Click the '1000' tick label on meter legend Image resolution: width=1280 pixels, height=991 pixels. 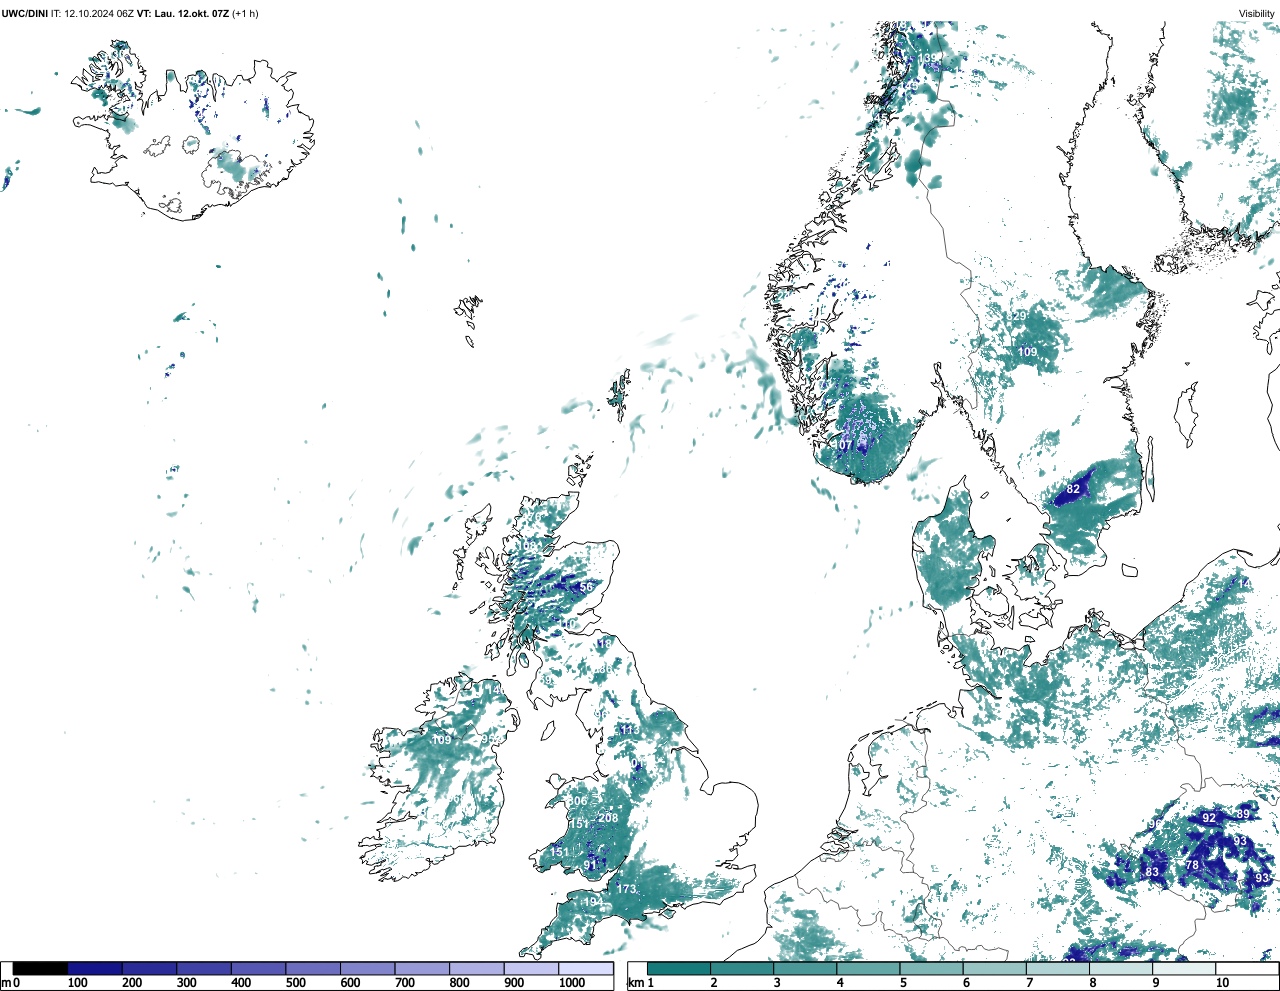point(572,983)
